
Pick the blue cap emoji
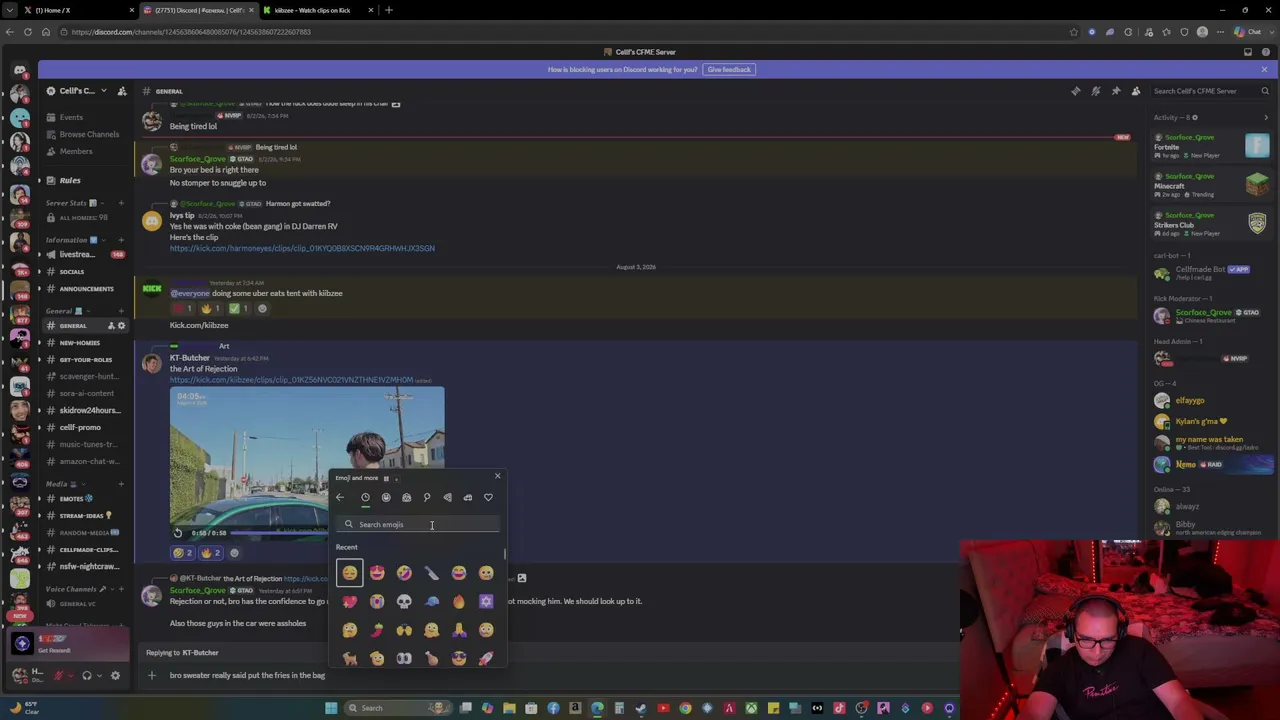click(431, 601)
